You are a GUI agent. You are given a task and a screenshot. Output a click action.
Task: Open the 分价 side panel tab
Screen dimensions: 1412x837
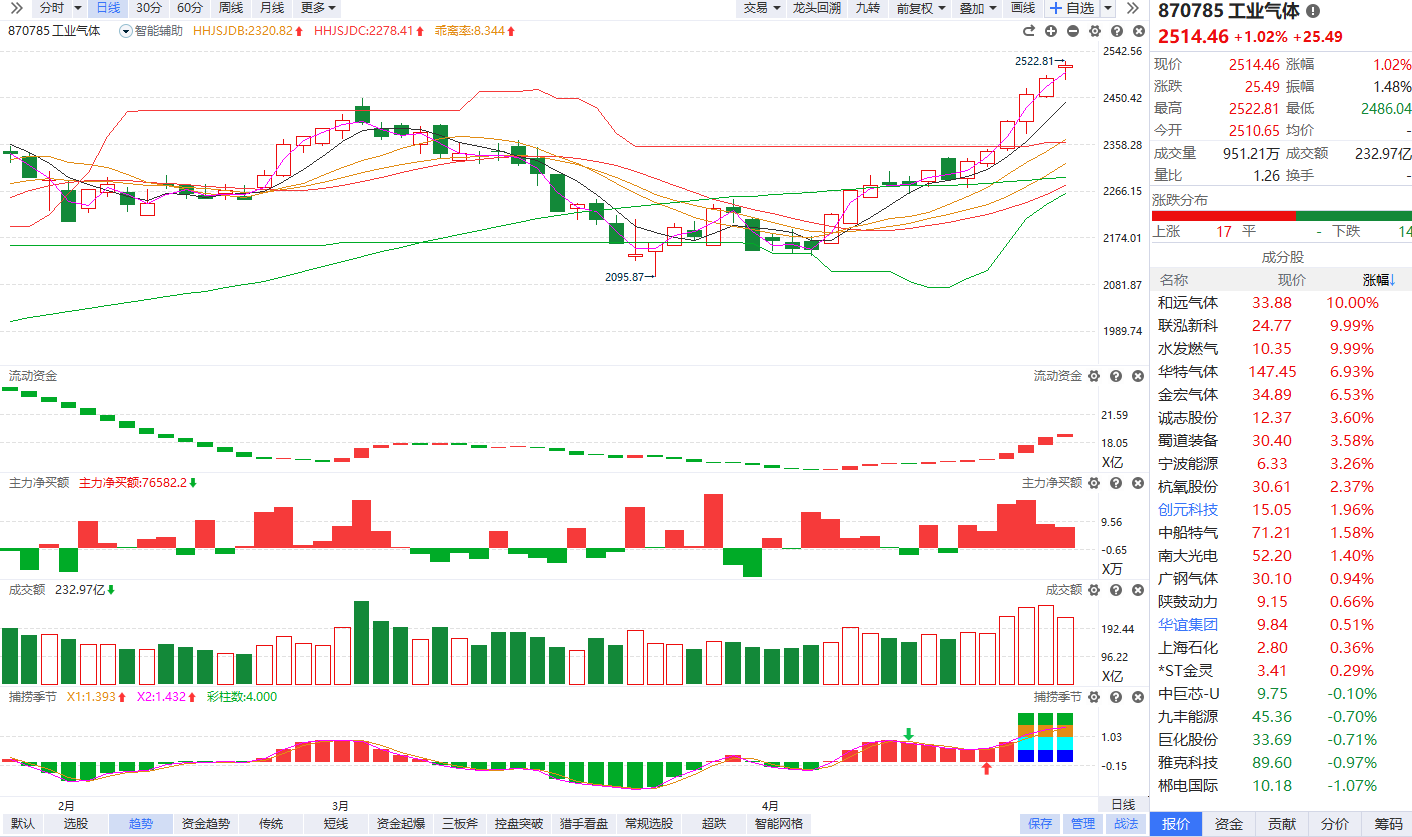1335,824
